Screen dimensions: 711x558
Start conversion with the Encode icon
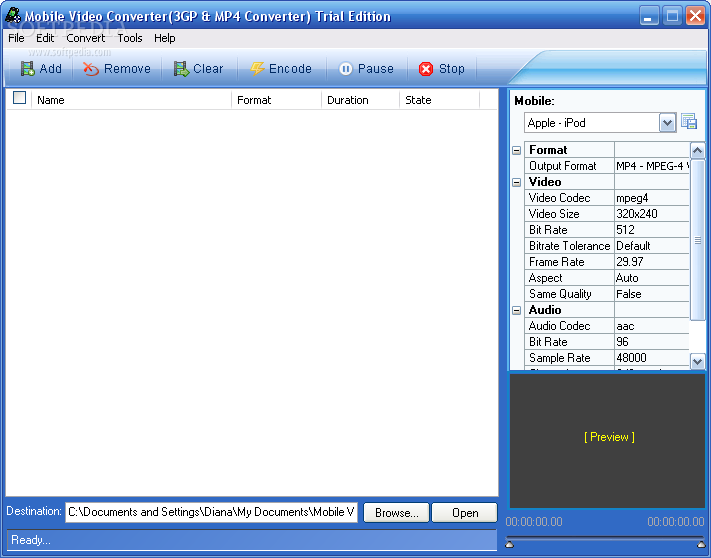tap(257, 69)
